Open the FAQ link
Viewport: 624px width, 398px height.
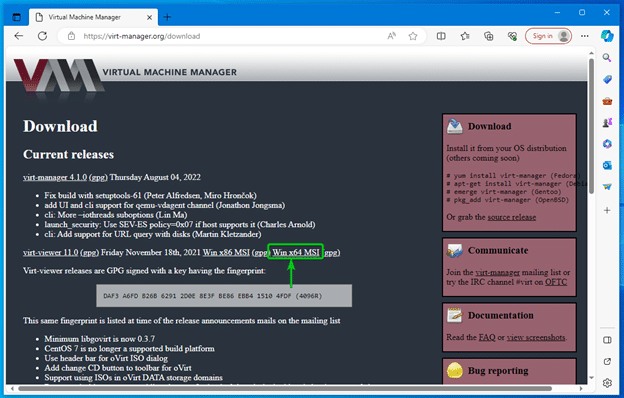[487, 337]
